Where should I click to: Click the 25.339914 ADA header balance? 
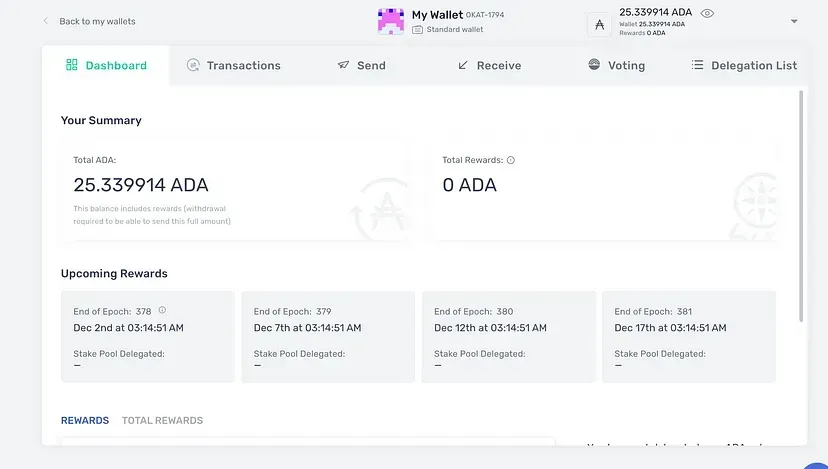click(x=655, y=12)
